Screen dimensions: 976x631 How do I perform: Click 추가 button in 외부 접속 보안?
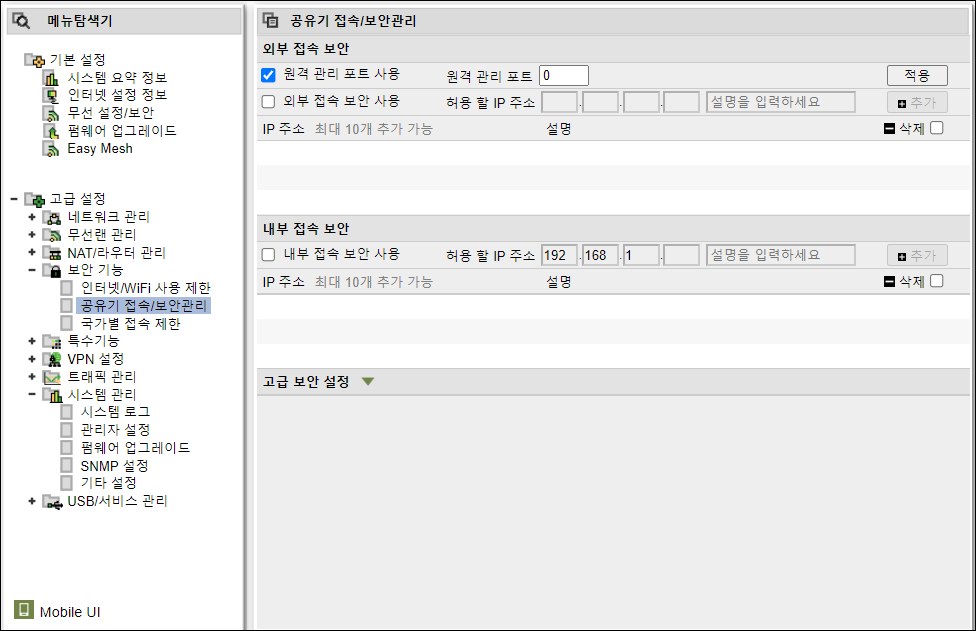(917, 103)
